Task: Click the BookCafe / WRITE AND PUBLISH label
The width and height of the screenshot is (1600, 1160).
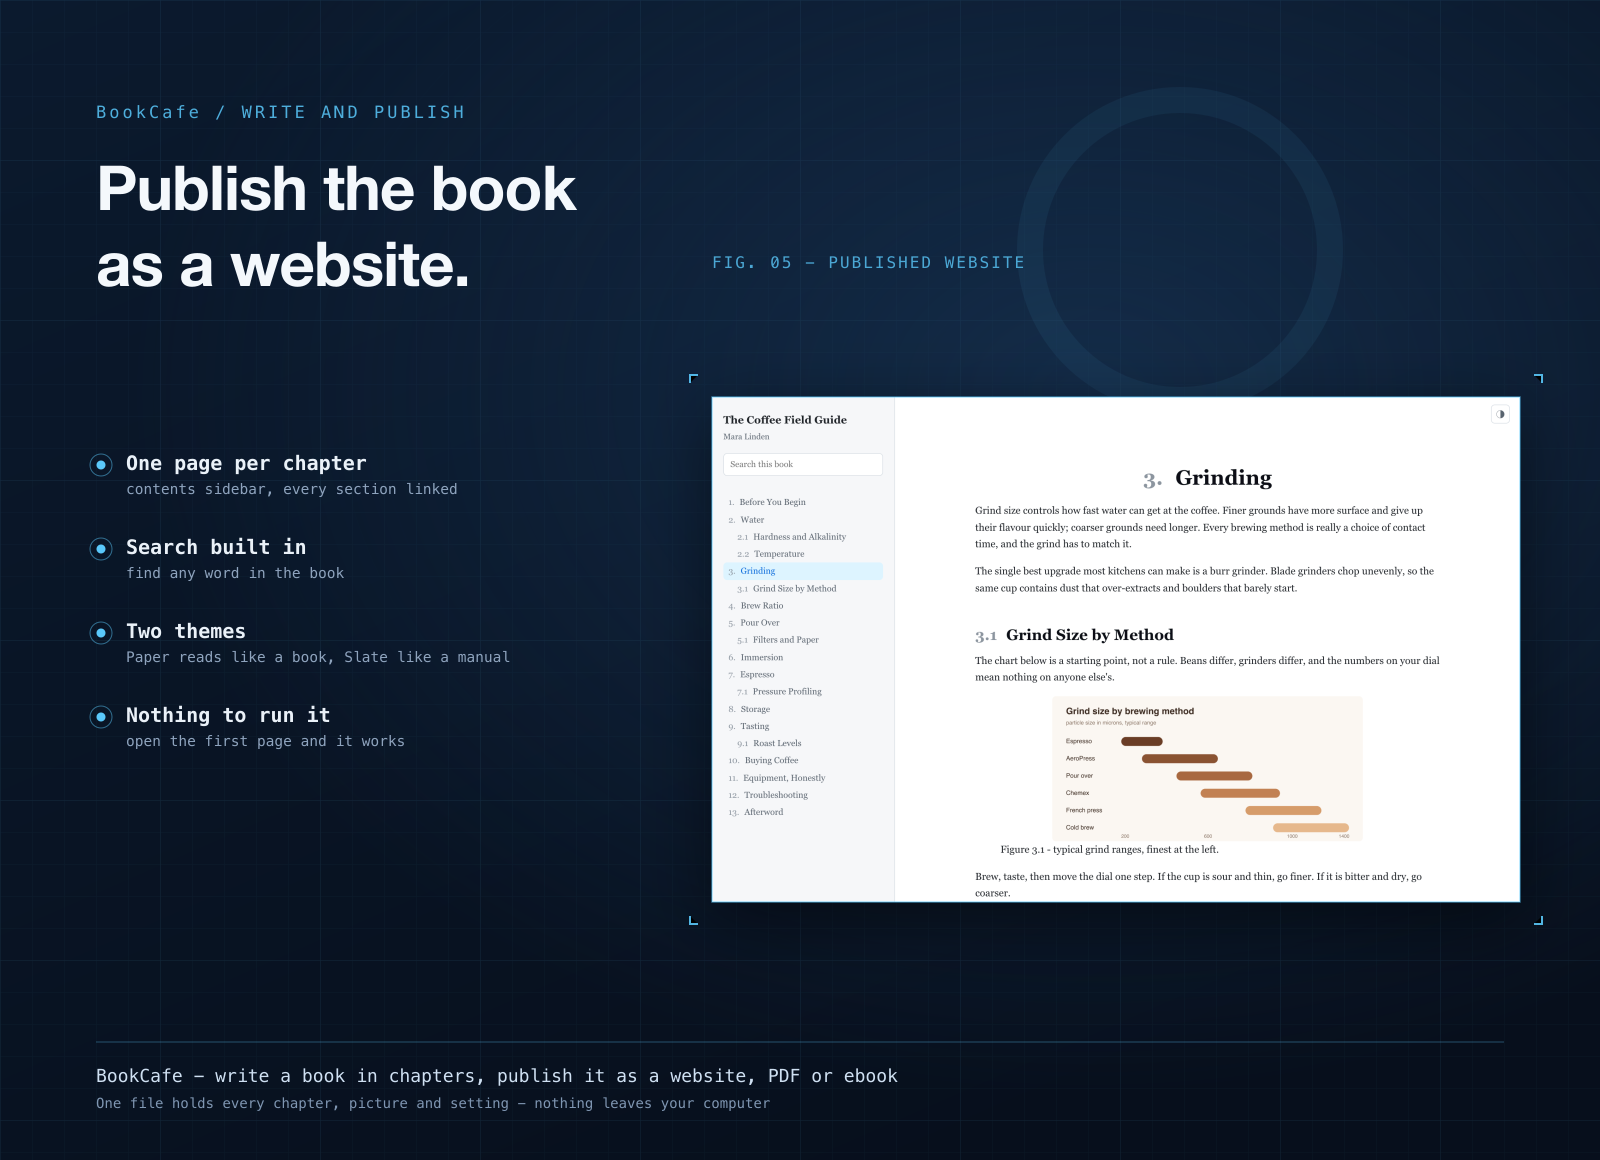Action: (x=280, y=112)
